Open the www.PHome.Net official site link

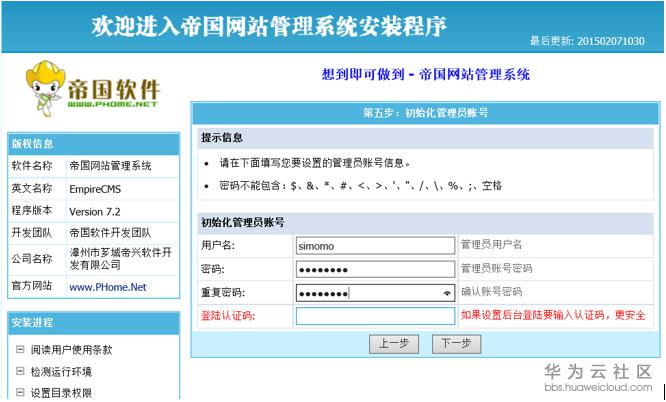[108, 287]
